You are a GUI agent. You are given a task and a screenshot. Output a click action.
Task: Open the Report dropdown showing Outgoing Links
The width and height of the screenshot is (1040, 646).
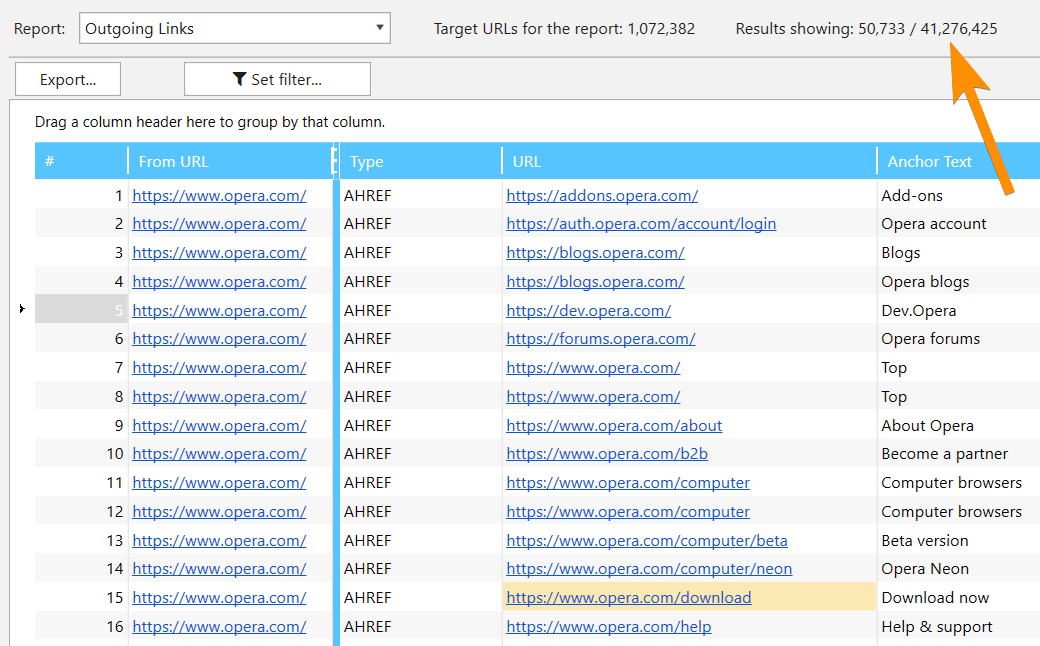point(235,29)
